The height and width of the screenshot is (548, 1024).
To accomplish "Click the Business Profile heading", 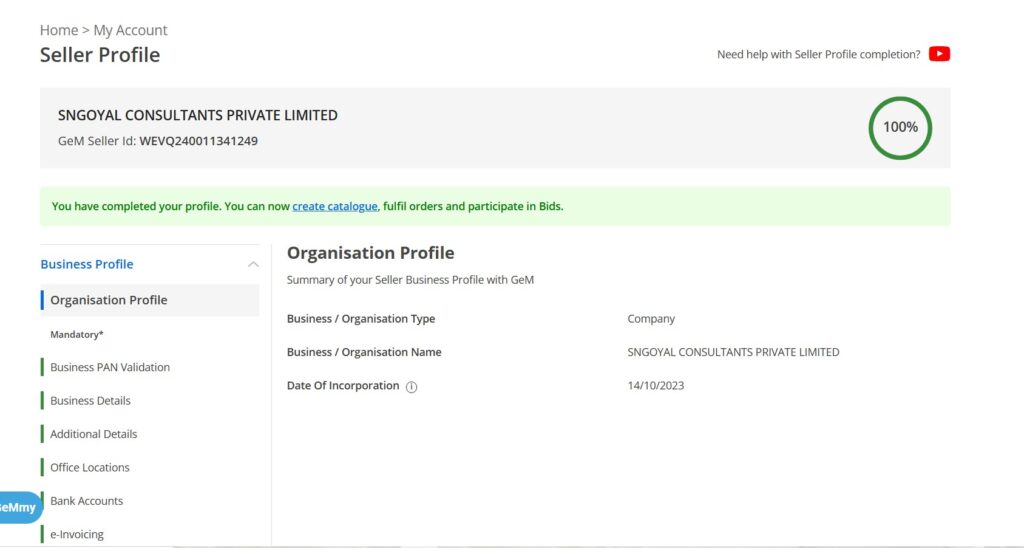I will point(87,265).
